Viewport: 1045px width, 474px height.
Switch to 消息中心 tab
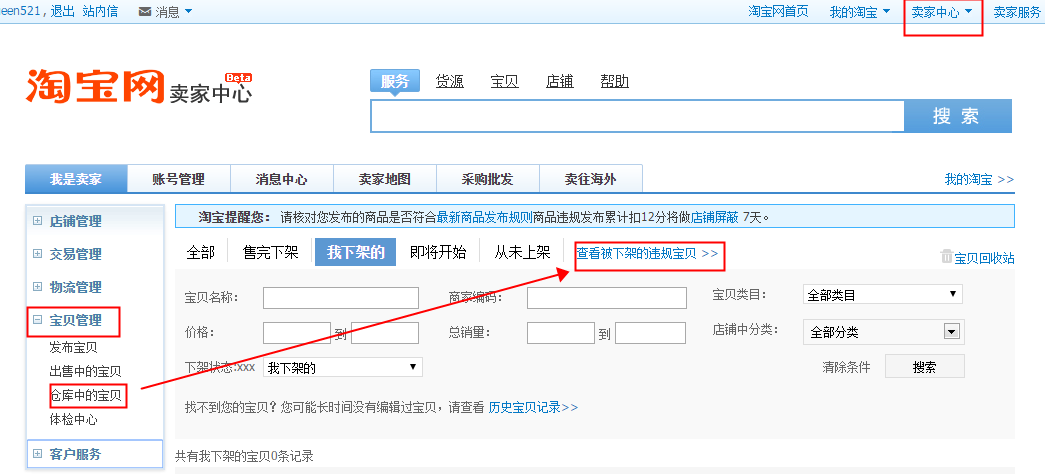[281, 179]
